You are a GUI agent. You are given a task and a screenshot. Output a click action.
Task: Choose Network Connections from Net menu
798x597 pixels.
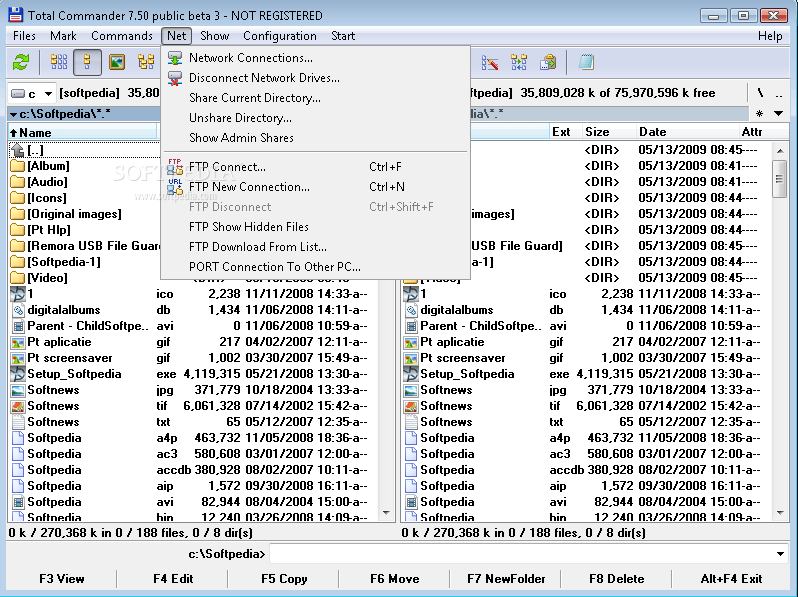tap(315, 58)
